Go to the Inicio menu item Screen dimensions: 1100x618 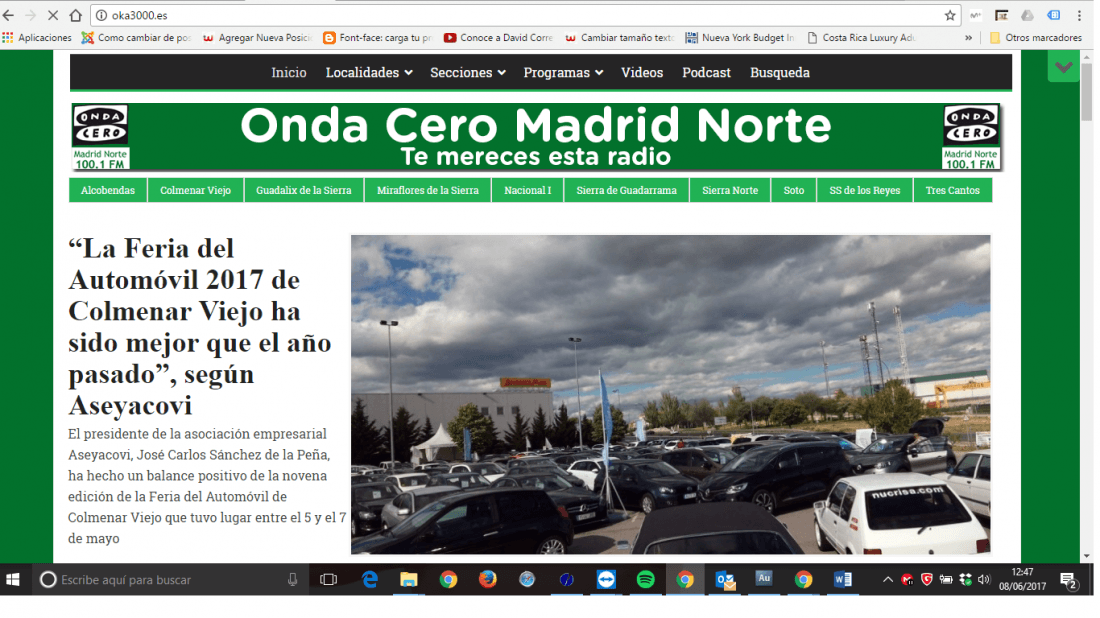pyautogui.click(x=288, y=72)
